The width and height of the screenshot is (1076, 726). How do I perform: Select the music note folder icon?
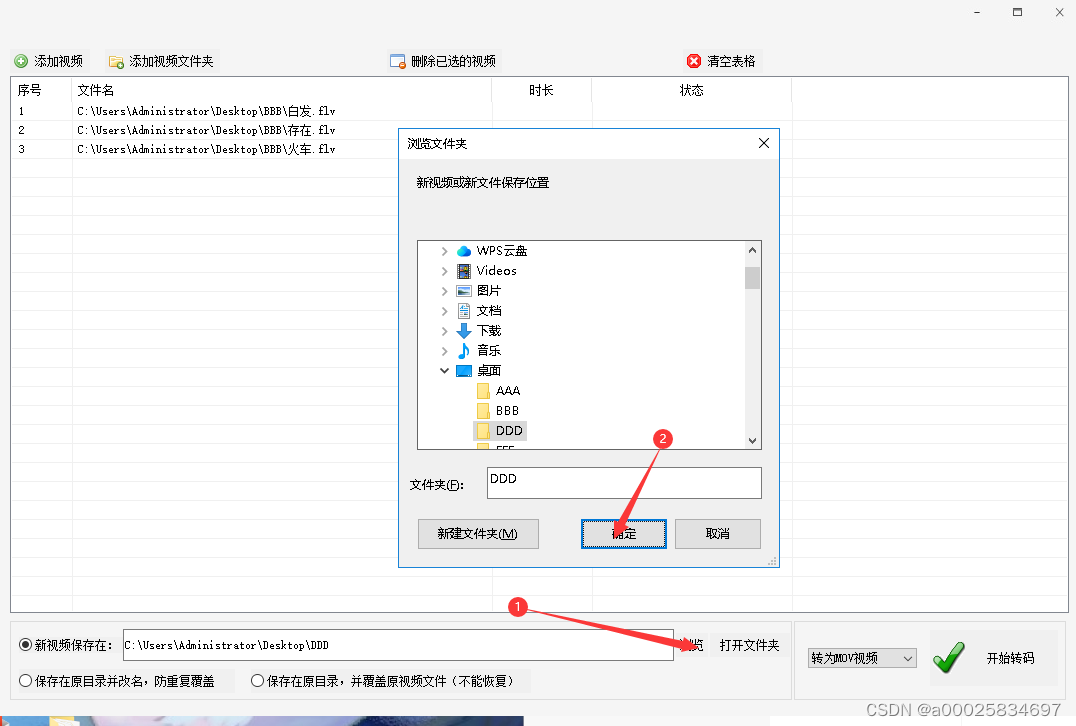click(x=464, y=350)
